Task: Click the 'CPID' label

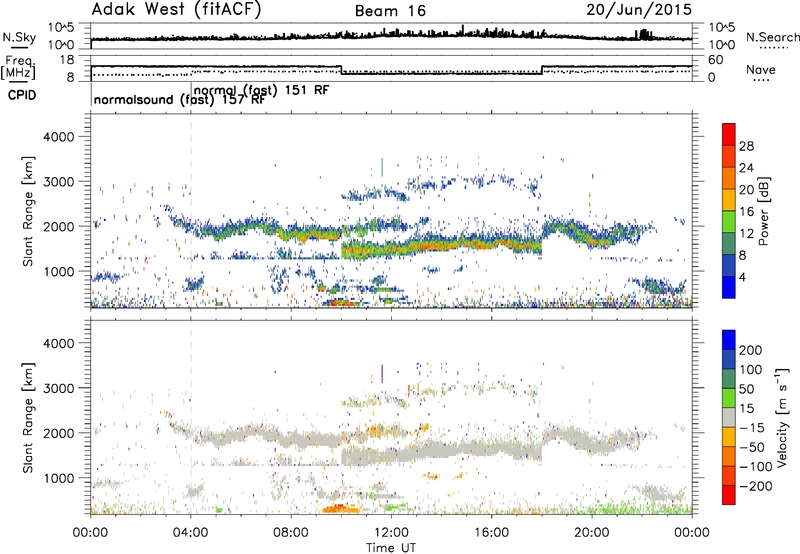Action: 21,95
